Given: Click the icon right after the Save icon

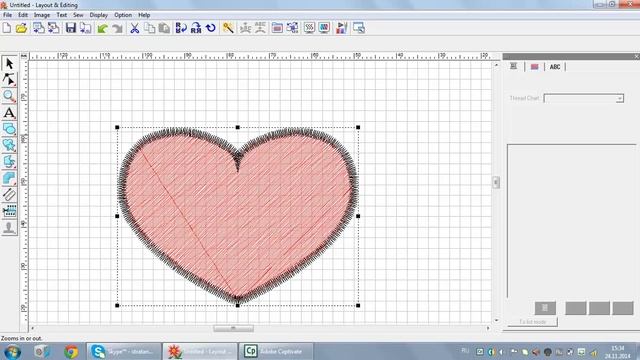Looking at the screenshot, I should [86, 28].
